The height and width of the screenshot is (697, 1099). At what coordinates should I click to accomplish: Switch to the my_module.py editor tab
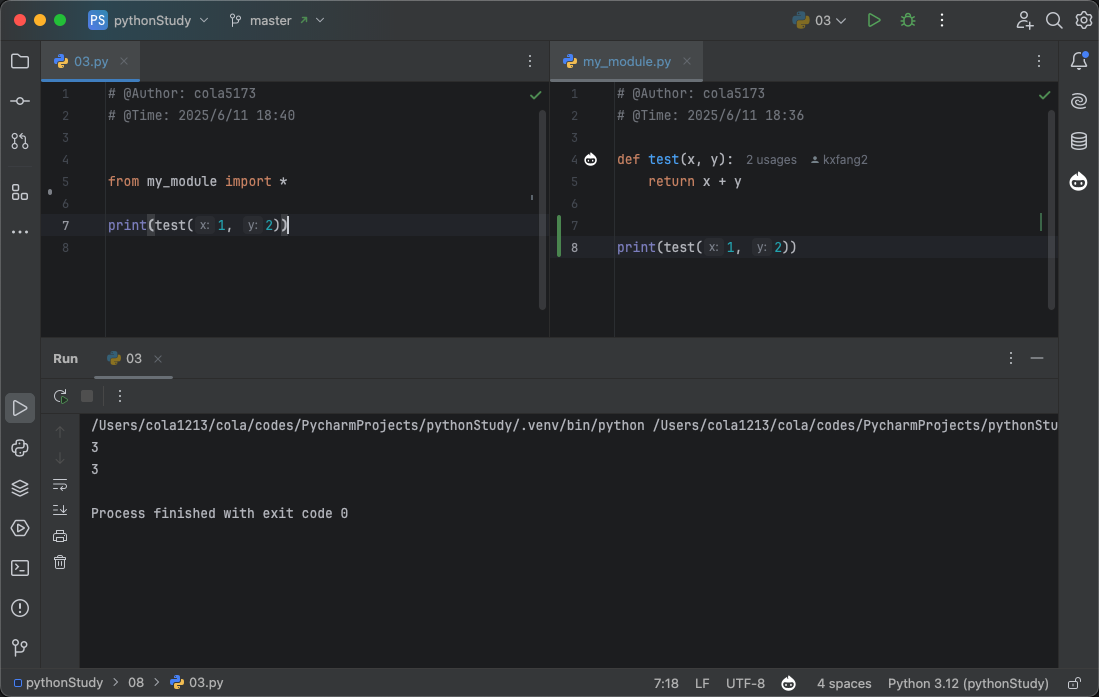[627, 61]
